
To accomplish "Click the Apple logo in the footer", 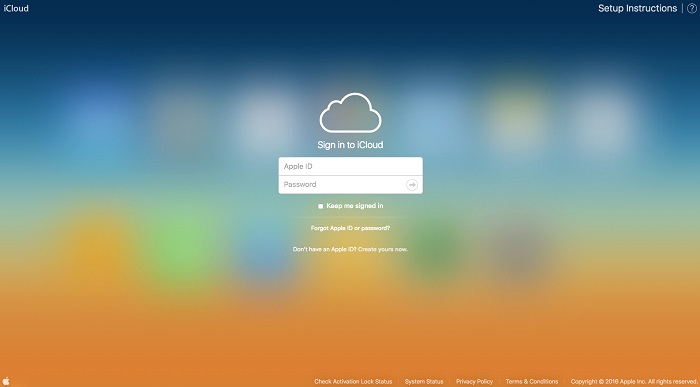I will pyautogui.click(x=6, y=381).
